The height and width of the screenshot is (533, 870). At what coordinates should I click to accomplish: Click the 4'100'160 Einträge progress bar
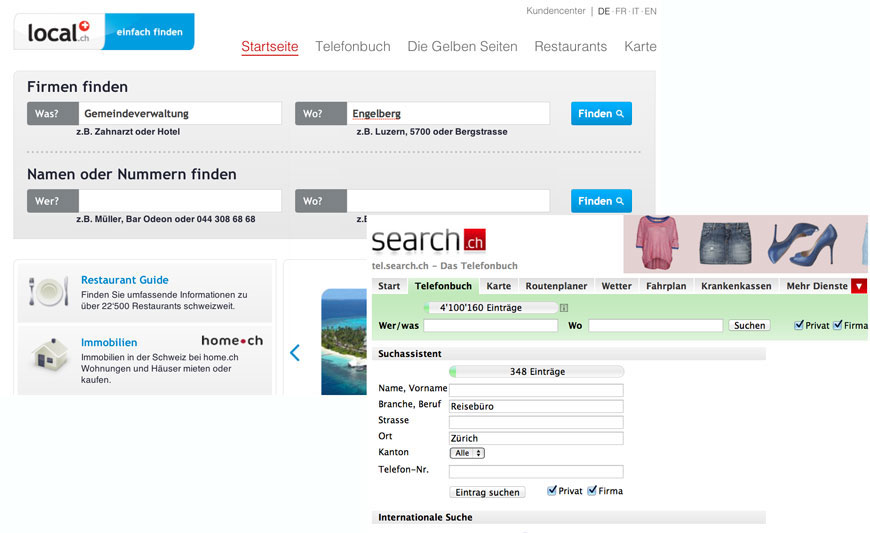point(490,308)
